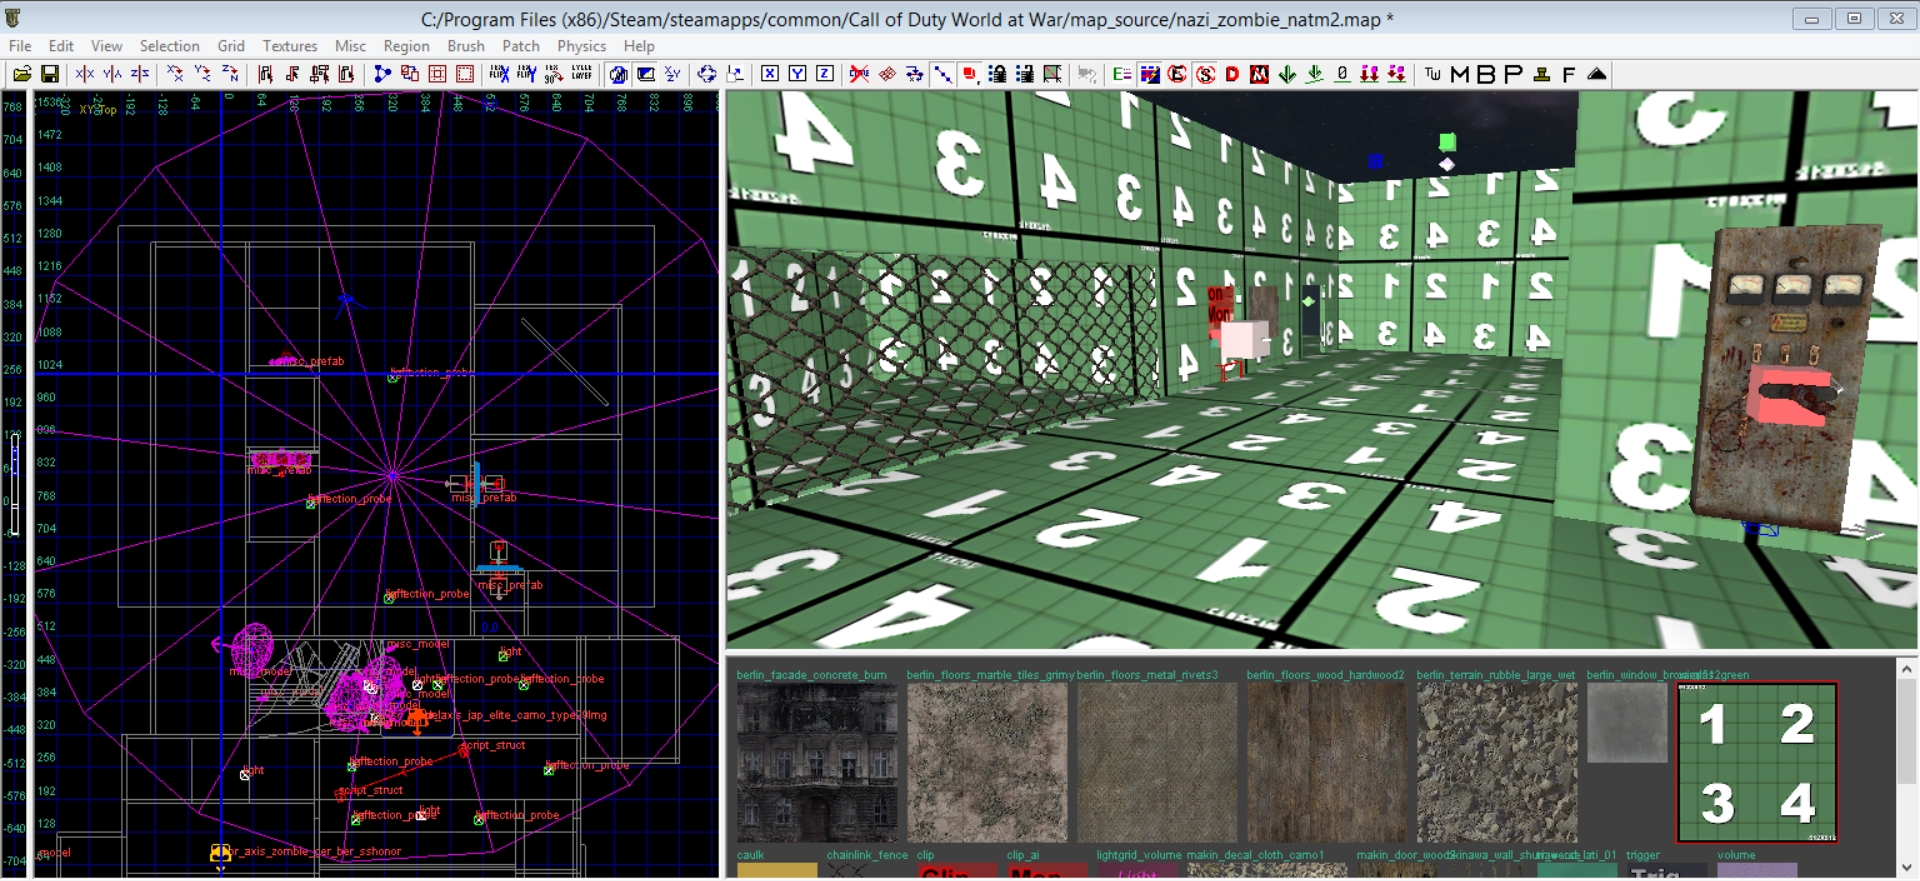The image size is (1920, 881).
Task: Open the Edit menu
Action: (61, 46)
